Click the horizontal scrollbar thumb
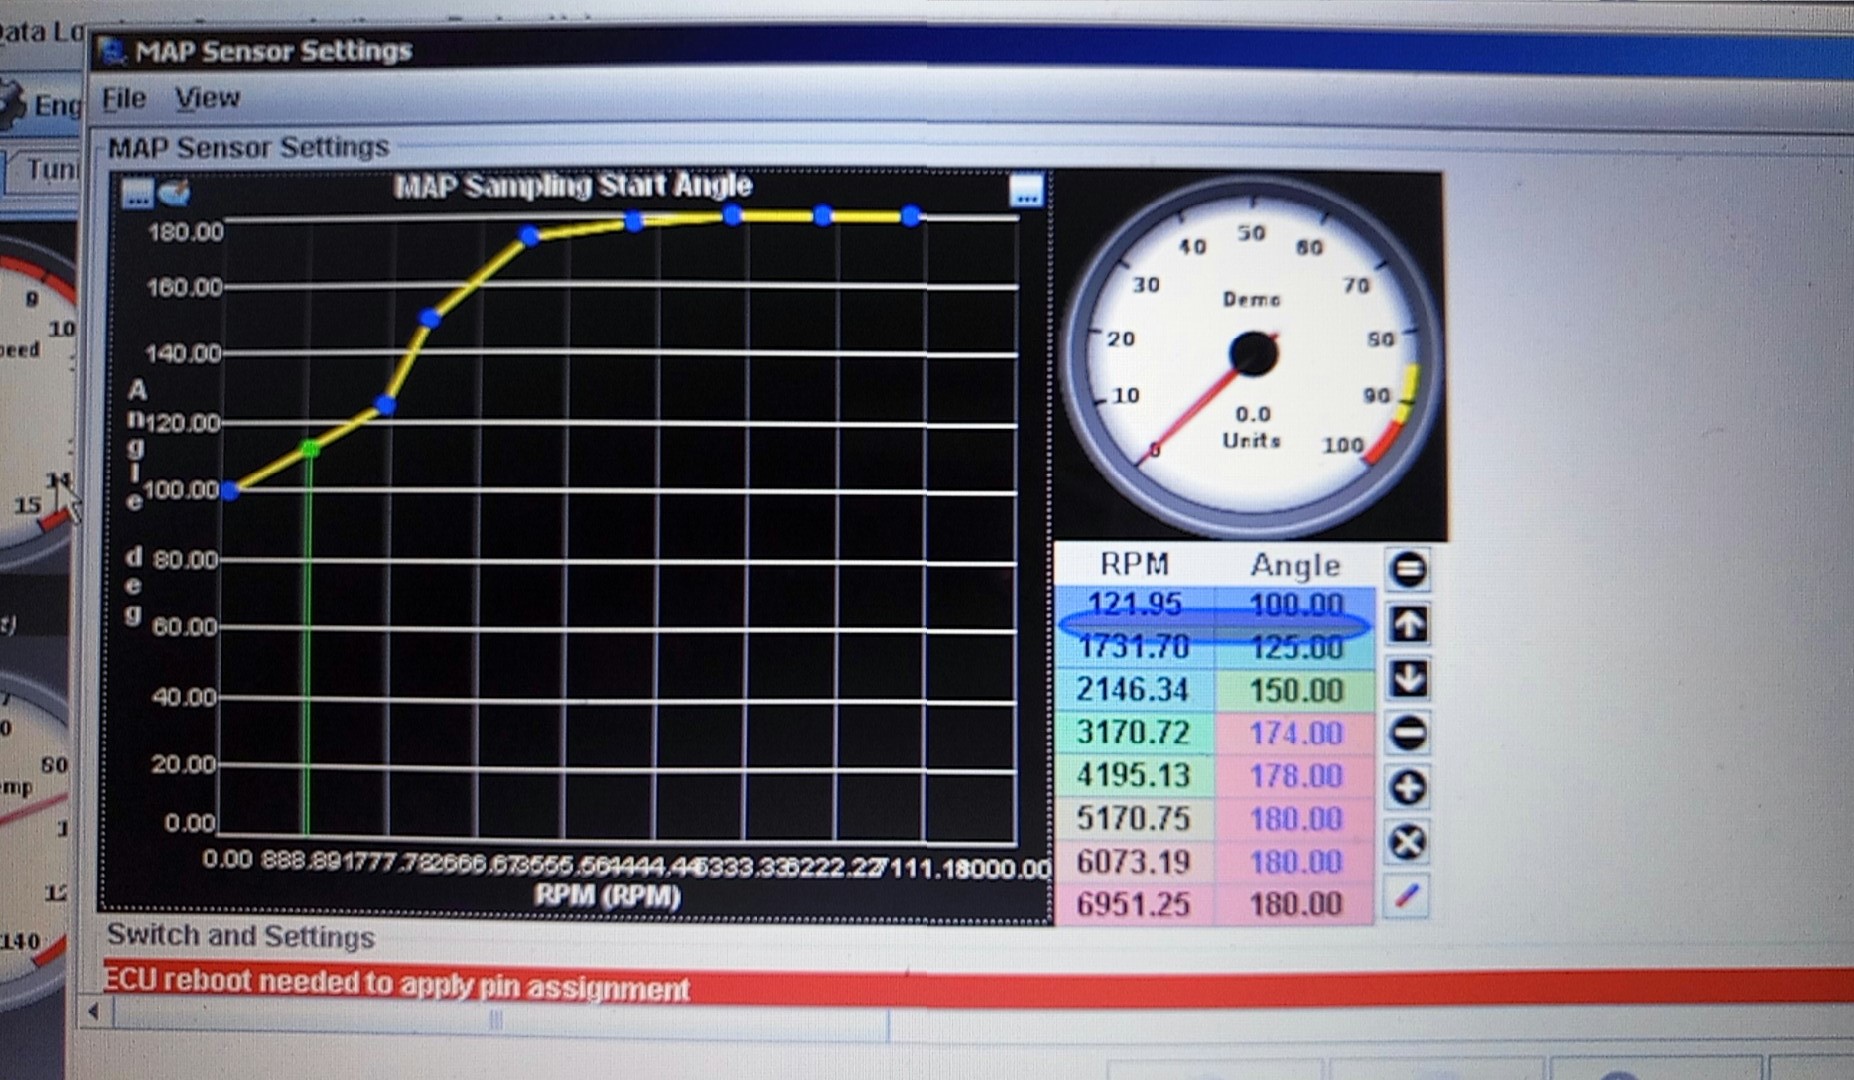This screenshot has height=1080, width=1854. 499,1020
